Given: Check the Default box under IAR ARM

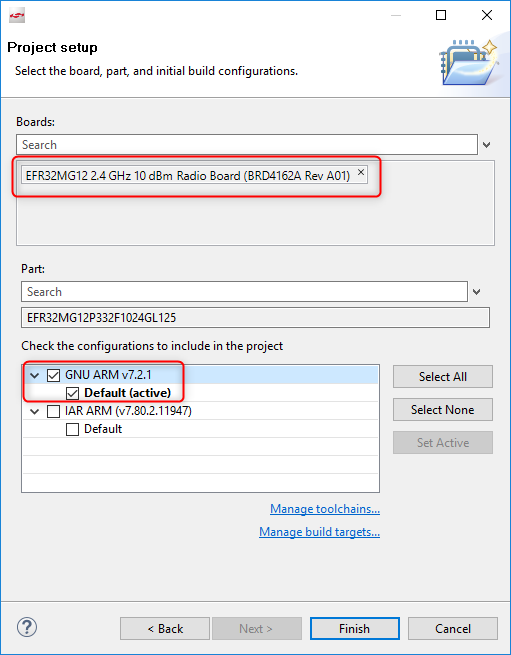Looking at the screenshot, I should pos(72,429).
